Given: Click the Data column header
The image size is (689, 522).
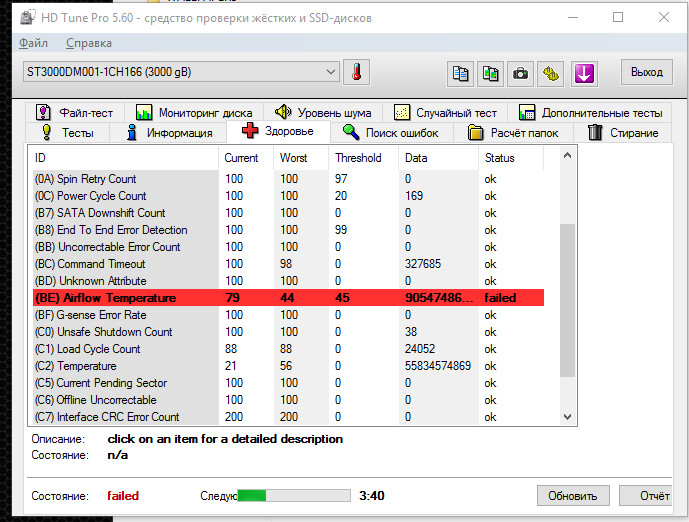Looking at the screenshot, I should point(438,158).
